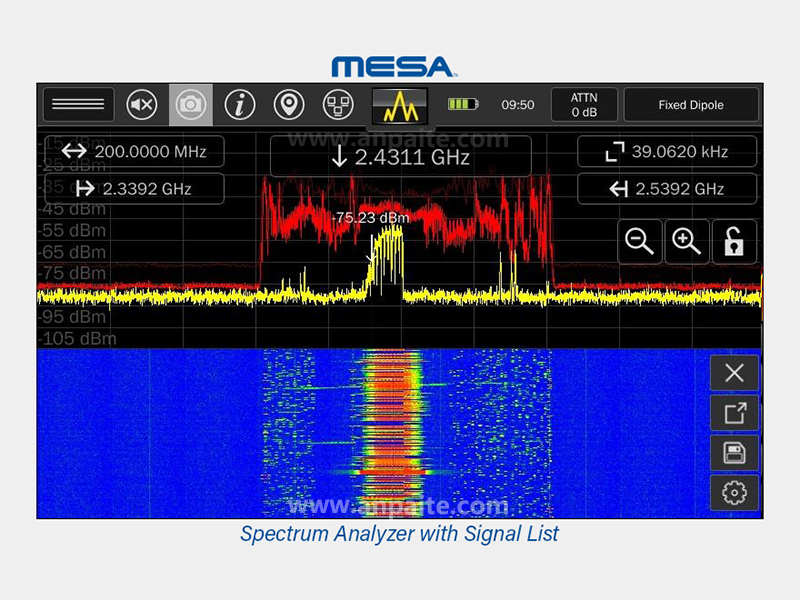This screenshot has height=600, width=800.
Task: Change the Fixed Dipole antenna selection
Action: pos(690,104)
